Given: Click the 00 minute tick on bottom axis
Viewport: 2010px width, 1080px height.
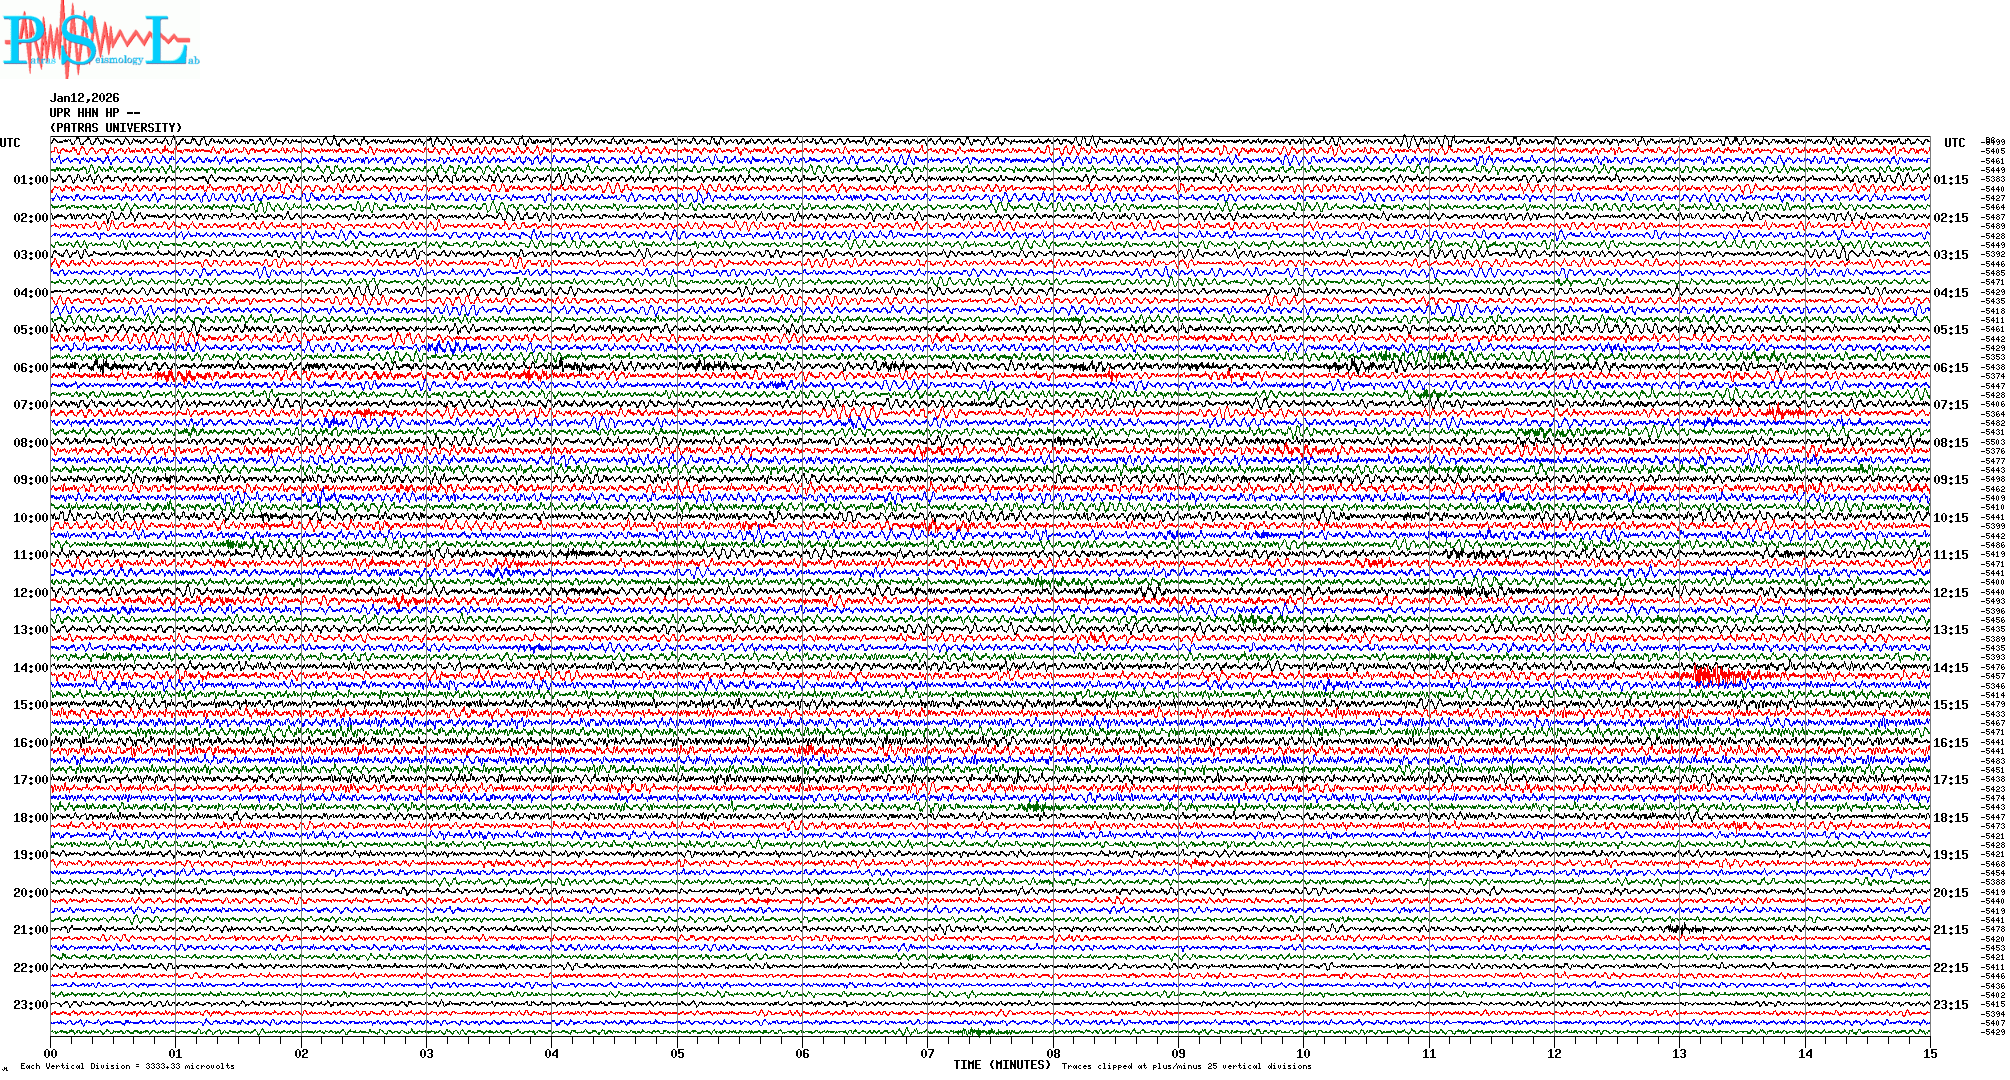Looking at the screenshot, I should tap(51, 1054).
